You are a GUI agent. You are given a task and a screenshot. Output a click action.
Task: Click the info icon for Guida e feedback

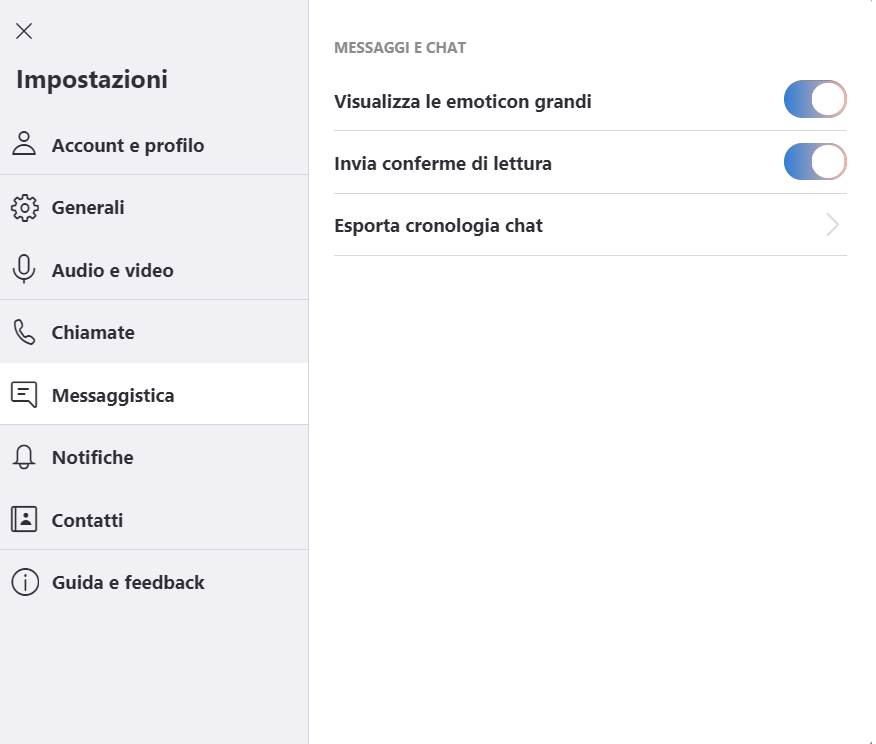click(25, 583)
